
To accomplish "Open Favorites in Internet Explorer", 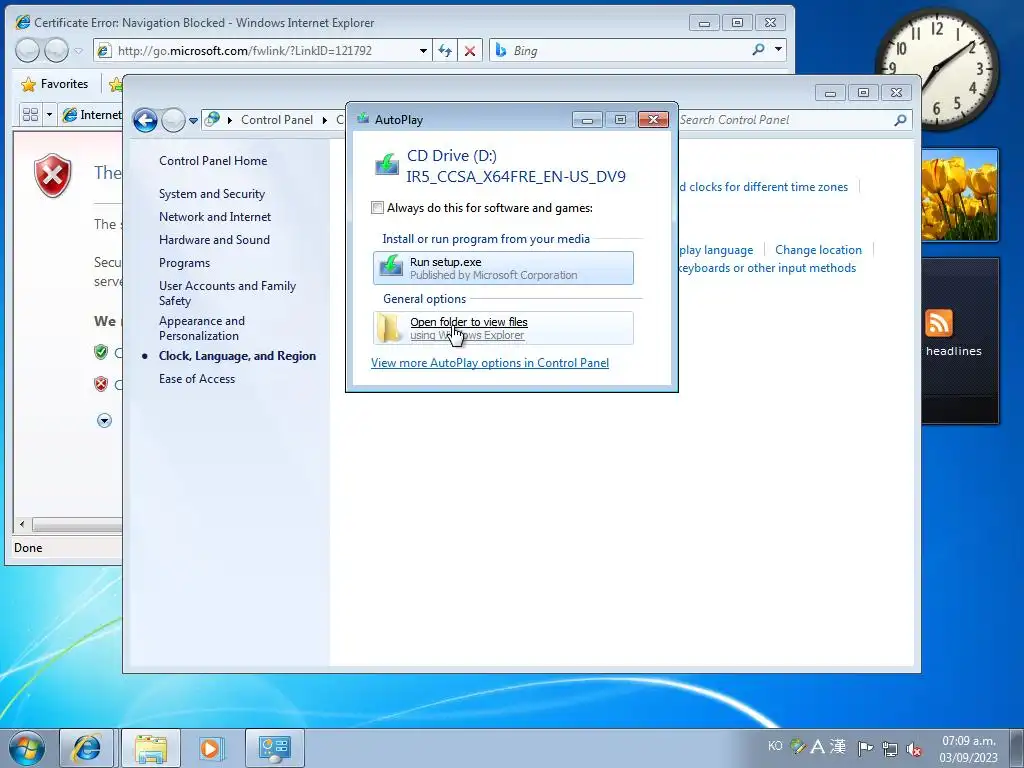I will point(55,84).
